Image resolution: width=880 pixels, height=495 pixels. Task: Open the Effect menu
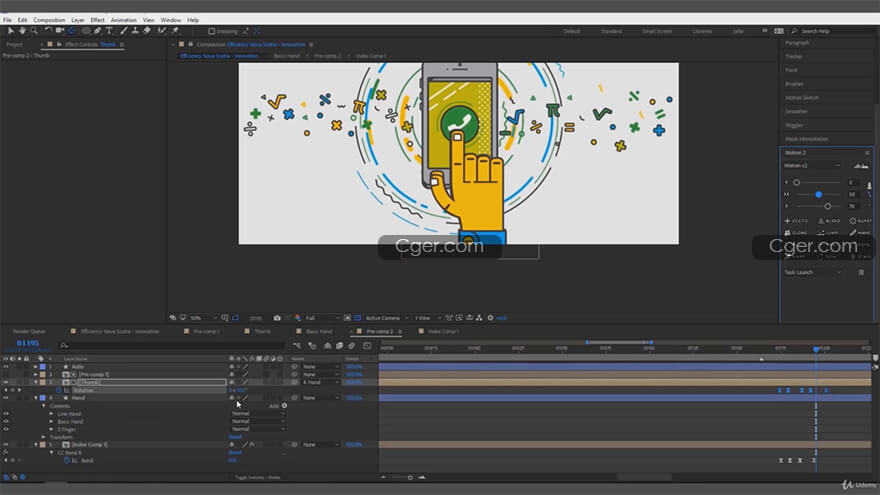[x=98, y=20]
